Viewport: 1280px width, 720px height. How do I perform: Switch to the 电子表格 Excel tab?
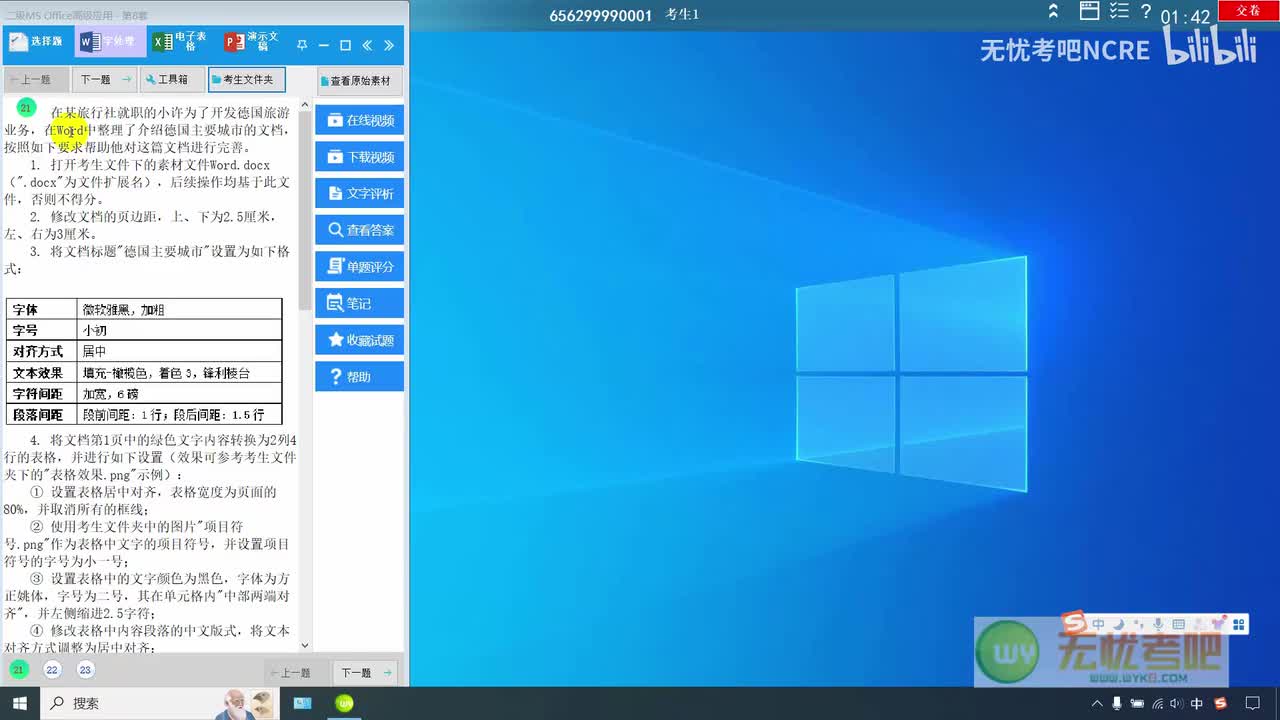[x=180, y=42]
